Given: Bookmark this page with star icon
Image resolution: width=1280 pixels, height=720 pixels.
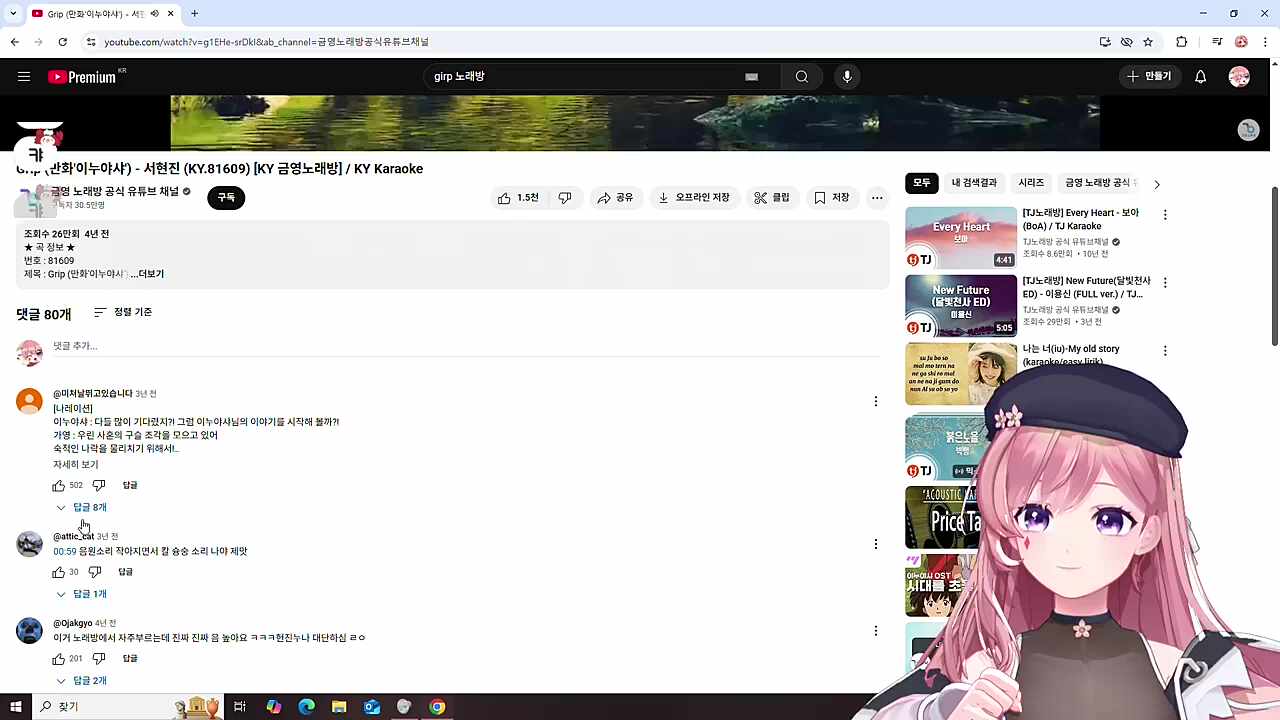Looking at the screenshot, I should [1148, 42].
